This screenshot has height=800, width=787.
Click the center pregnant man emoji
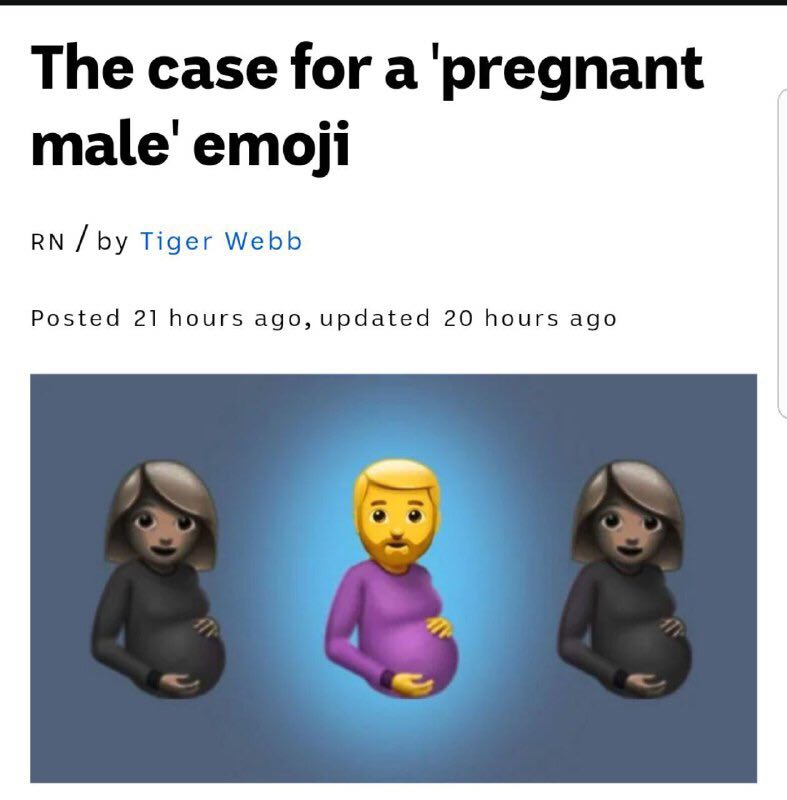pyautogui.click(x=392, y=578)
